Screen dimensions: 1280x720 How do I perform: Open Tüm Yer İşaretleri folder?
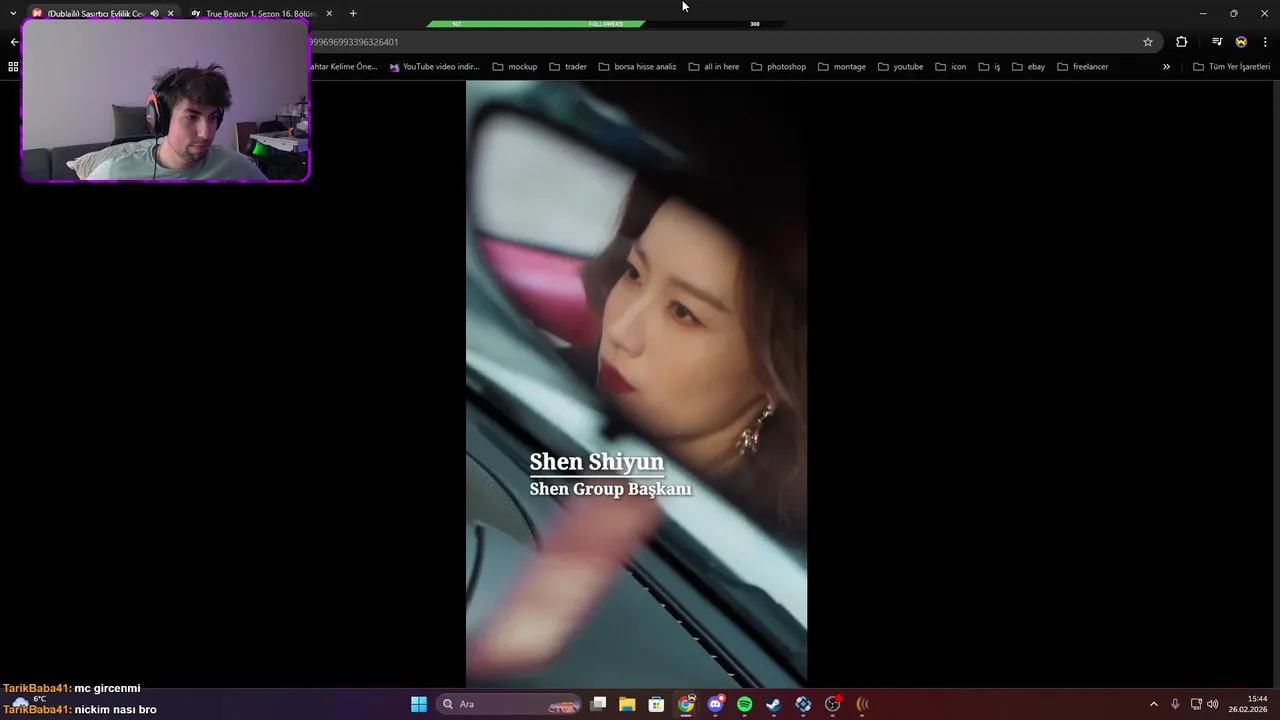[x=1232, y=67]
